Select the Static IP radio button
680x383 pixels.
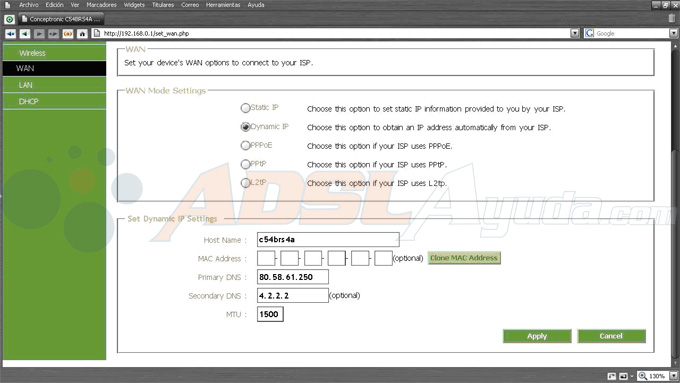[245, 108]
